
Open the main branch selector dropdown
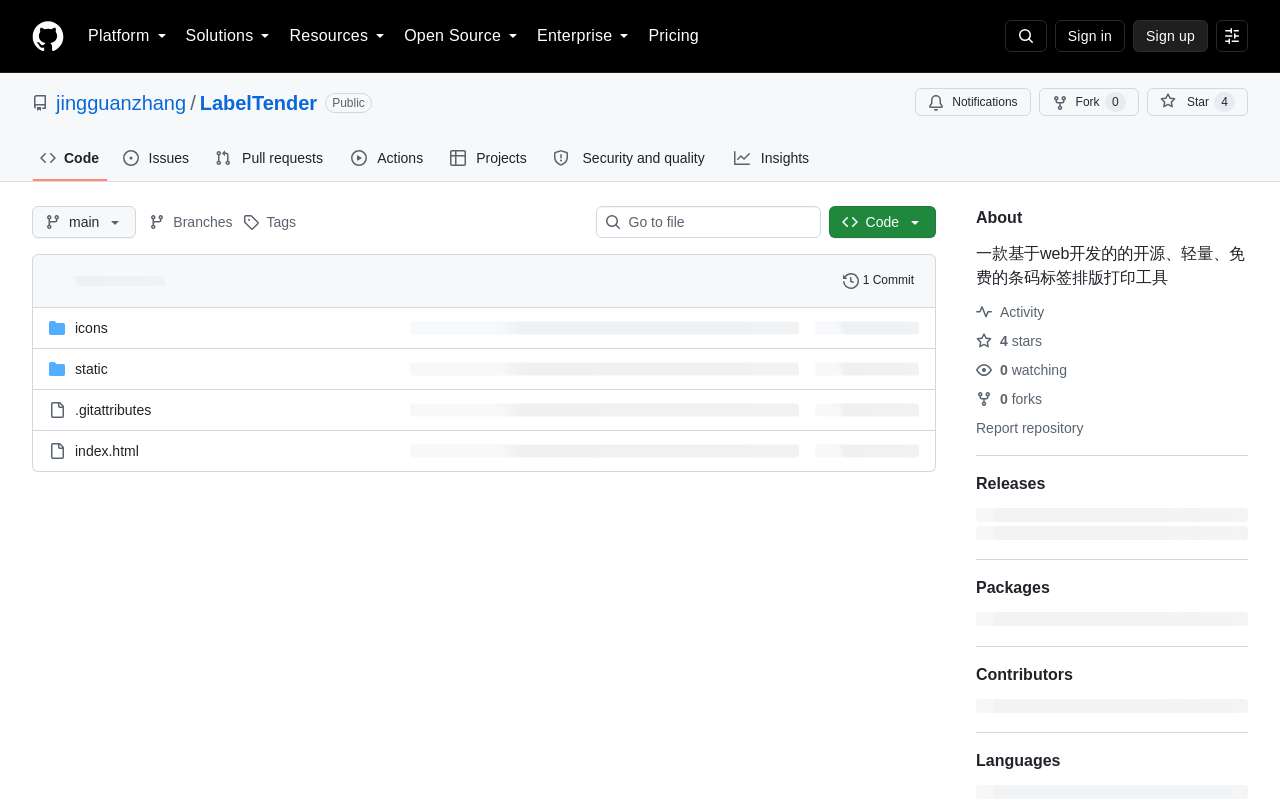(84, 222)
